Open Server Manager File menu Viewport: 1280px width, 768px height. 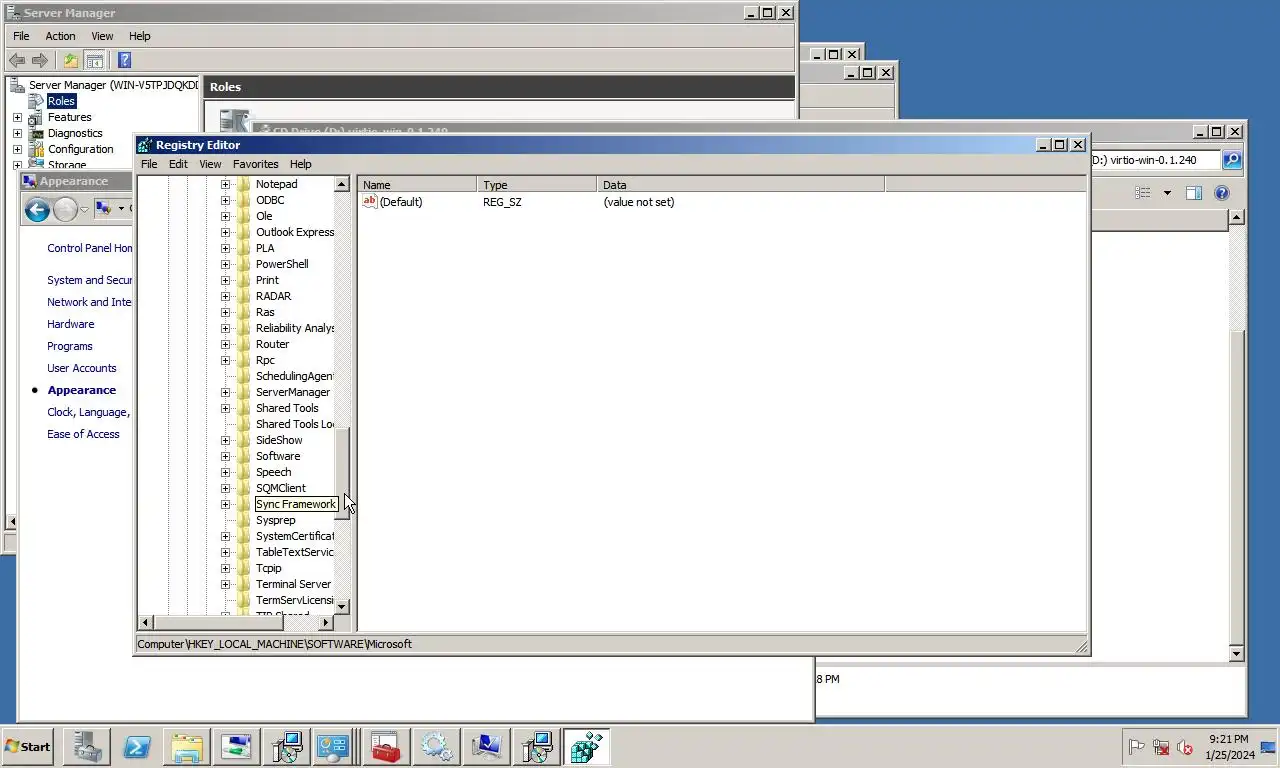(x=21, y=36)
